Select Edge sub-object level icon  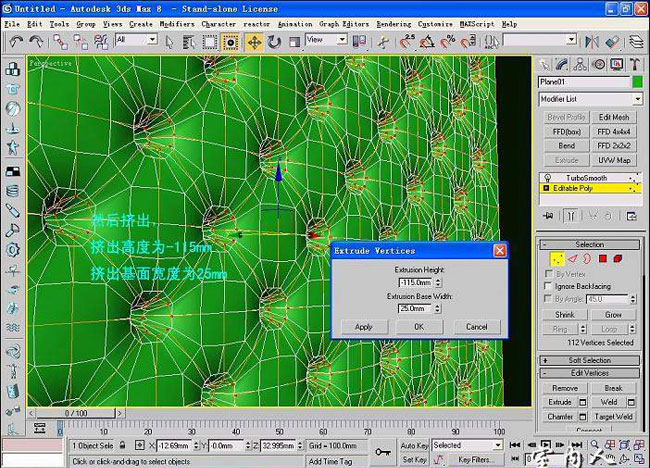click(572, 259)
